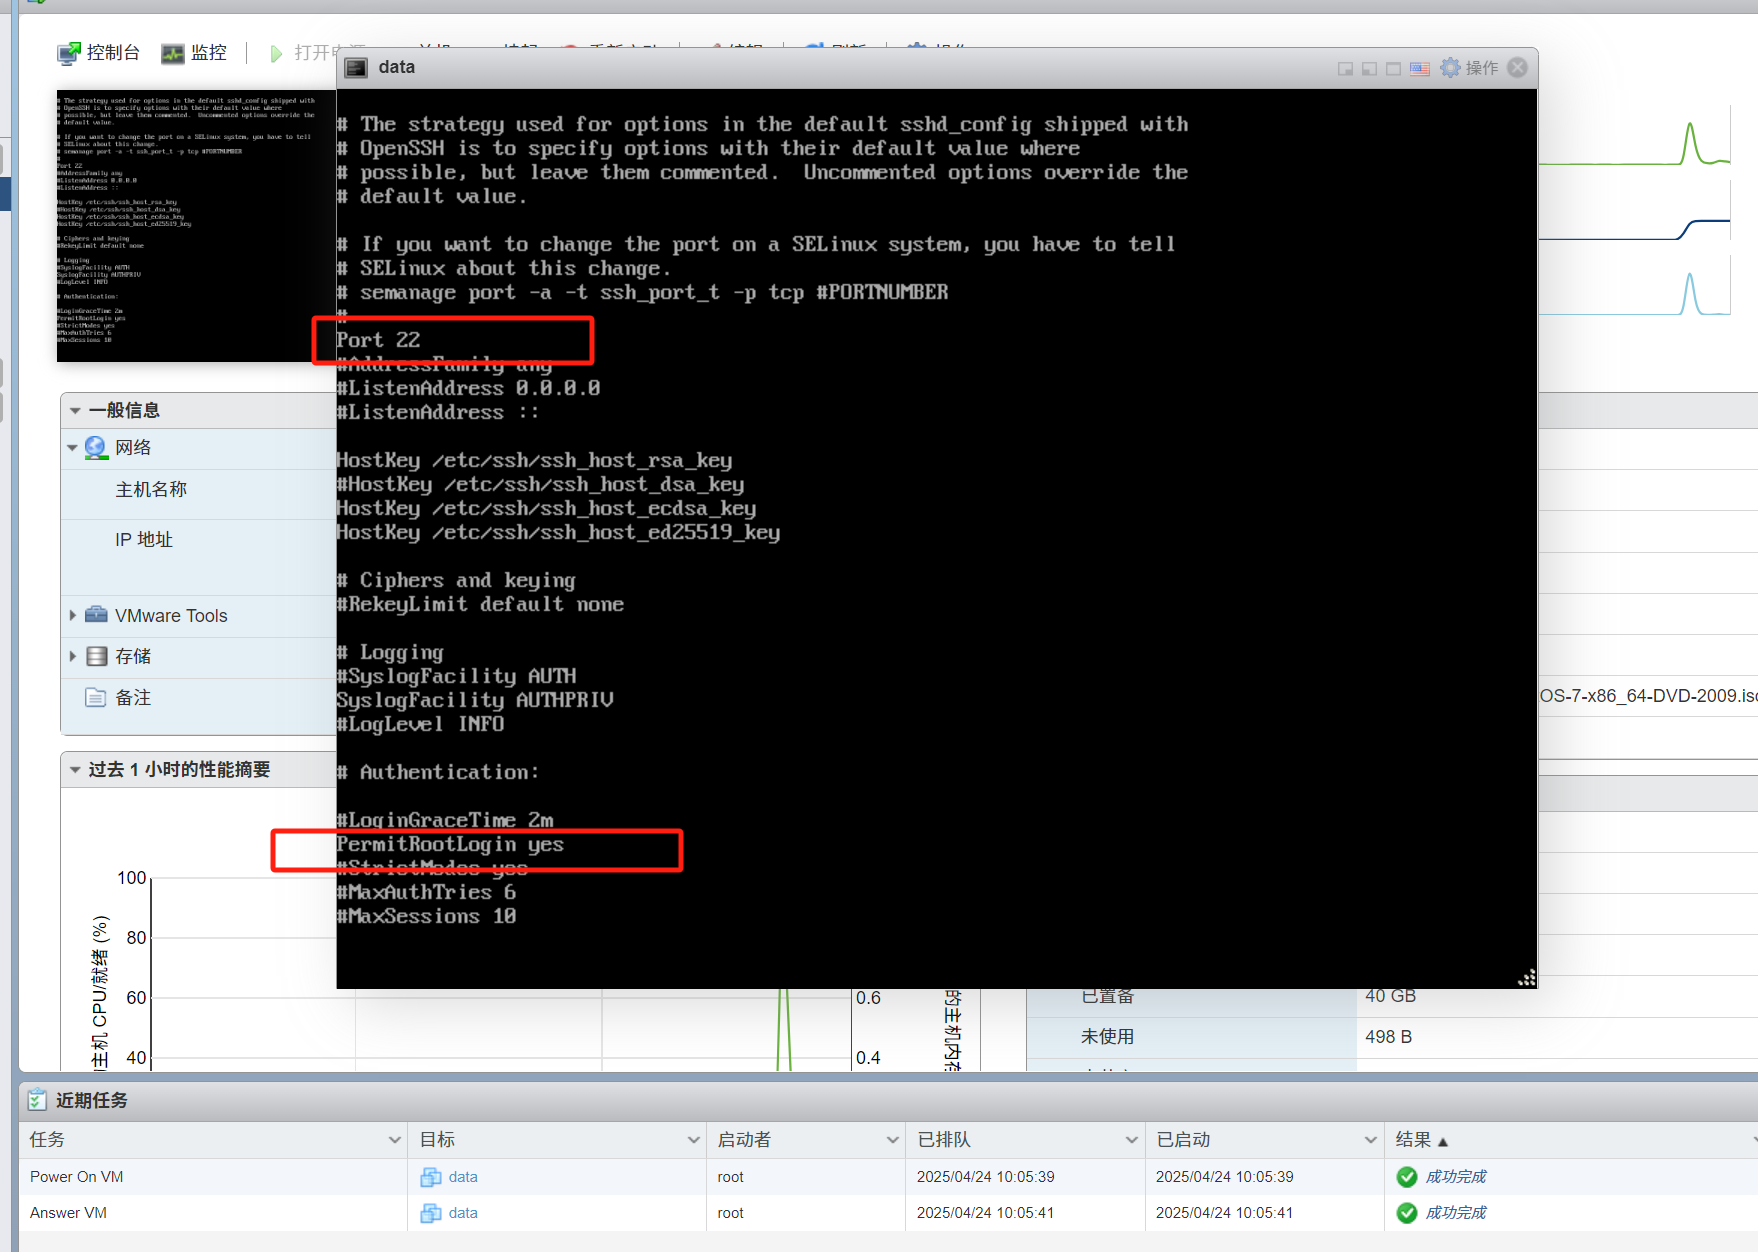Click the US flag keyboard layout icon
This screenshot has width=1758, height=1252.
pos(1419,68)
